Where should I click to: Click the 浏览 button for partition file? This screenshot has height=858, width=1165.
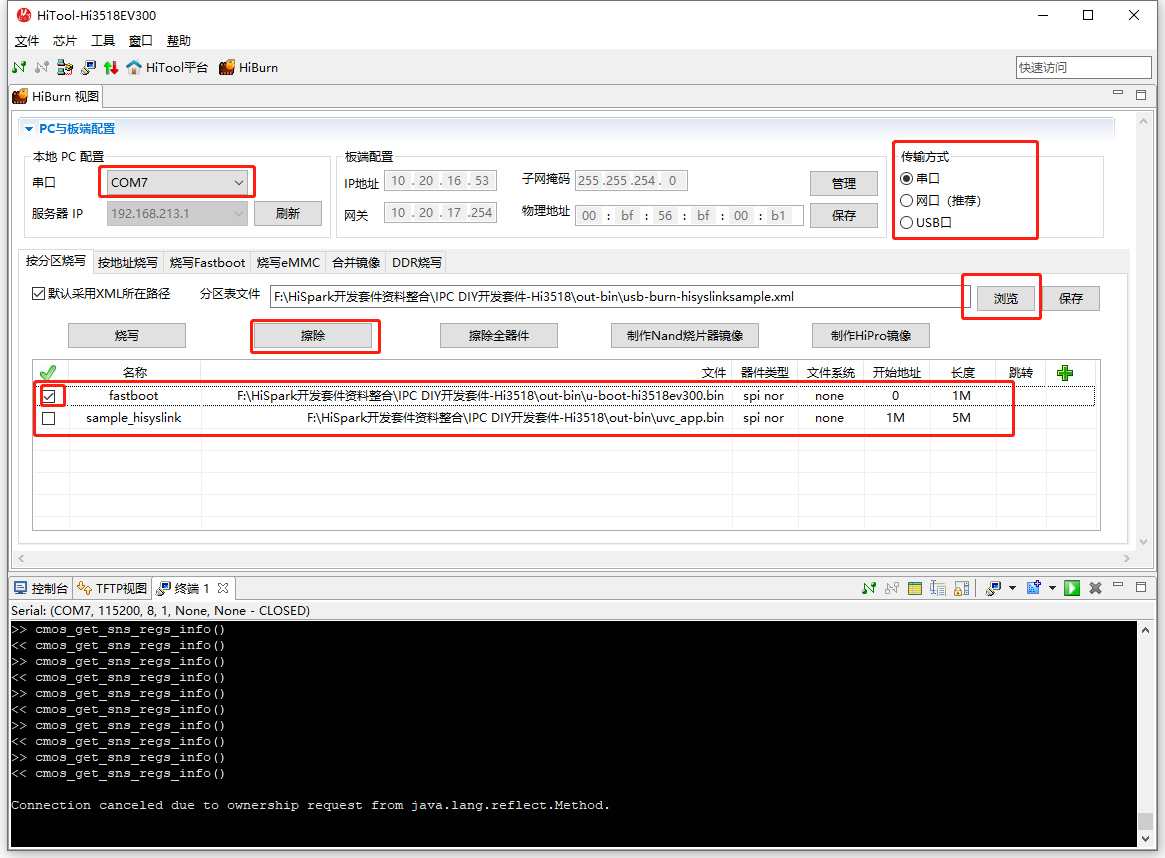[1005, 298]
